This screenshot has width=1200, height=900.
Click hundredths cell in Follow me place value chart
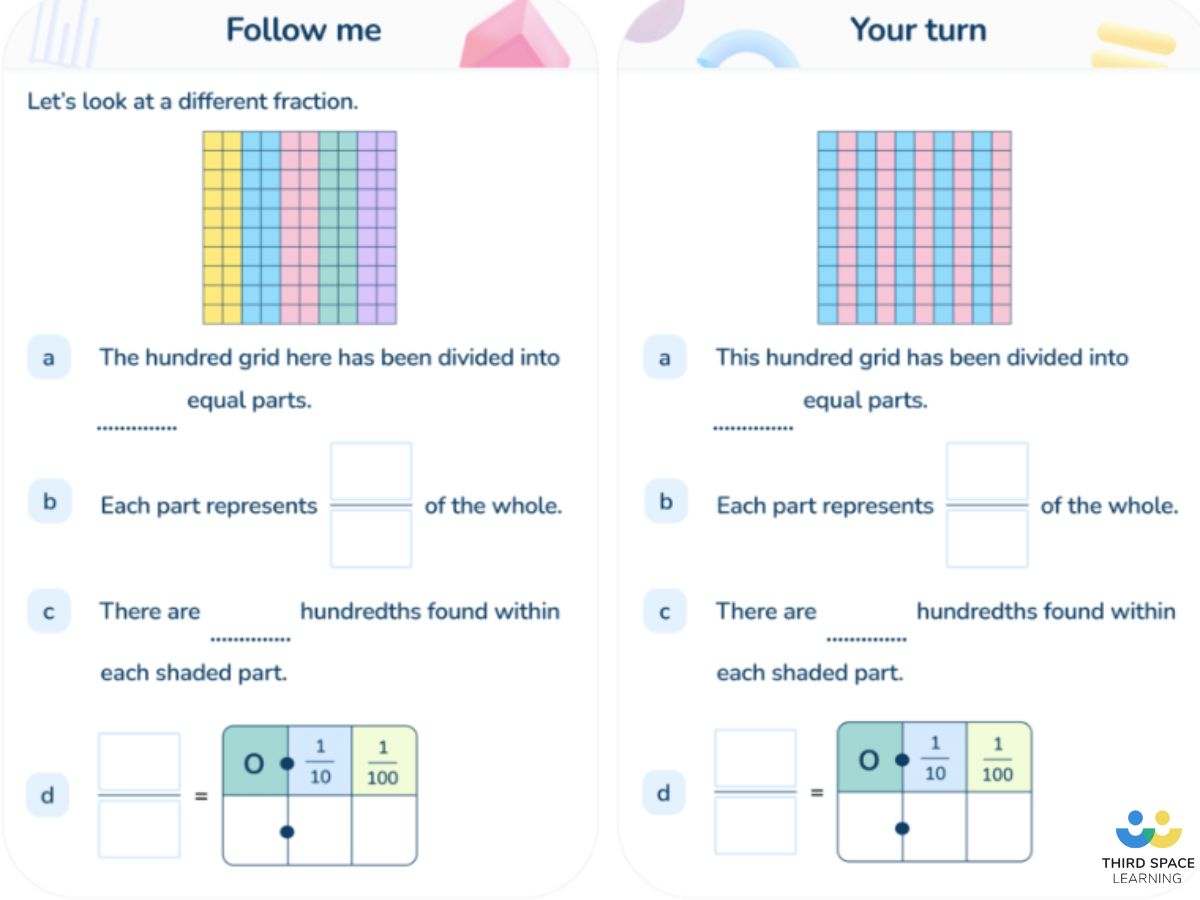tap(384, 830)
